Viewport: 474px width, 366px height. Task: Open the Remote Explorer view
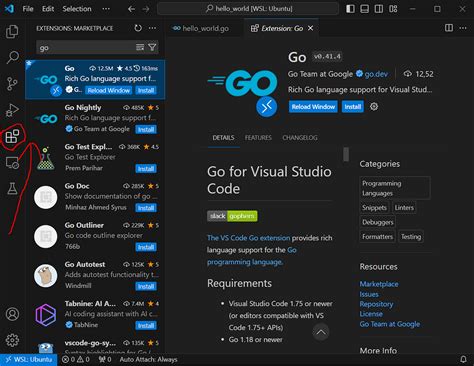click(12, 163)
